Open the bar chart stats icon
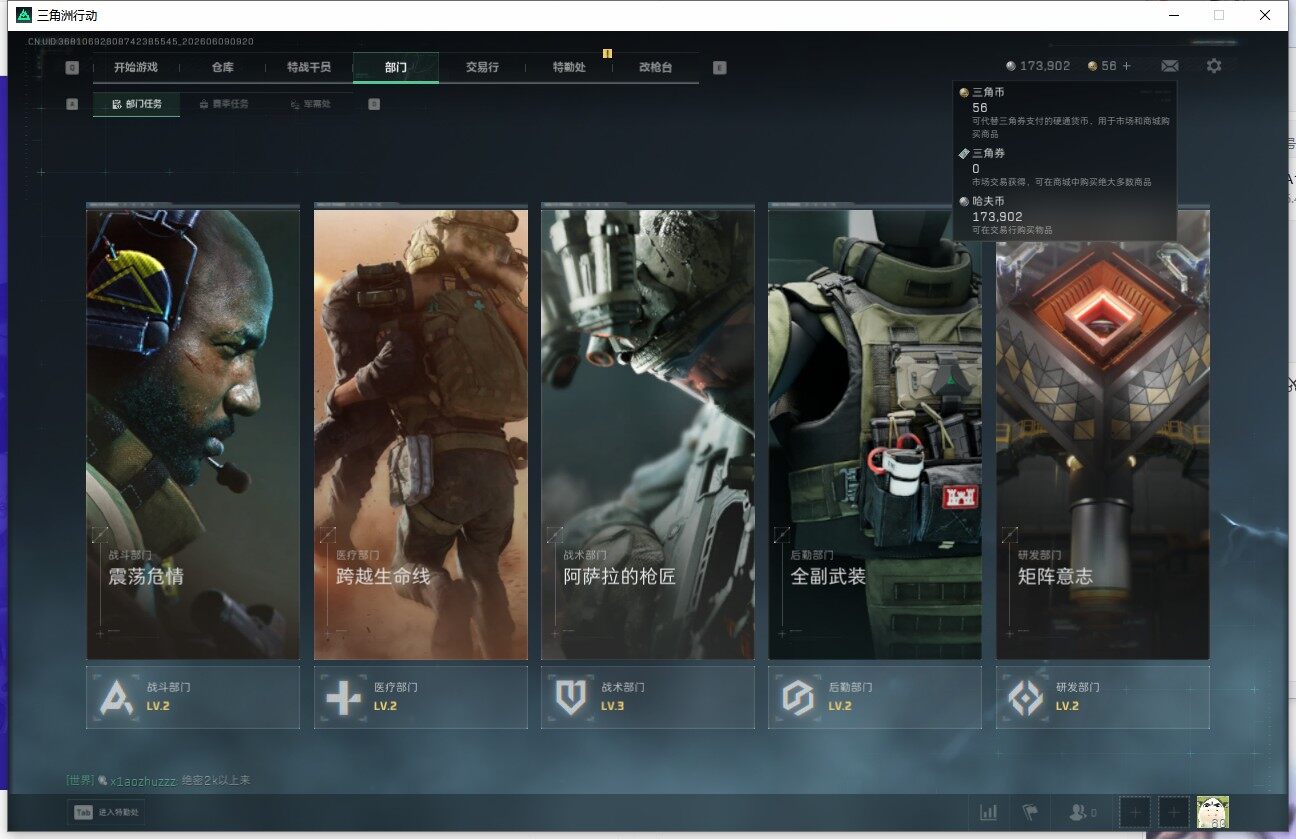Viewport: 1296px width, 839px height. (x=988, y=813)
